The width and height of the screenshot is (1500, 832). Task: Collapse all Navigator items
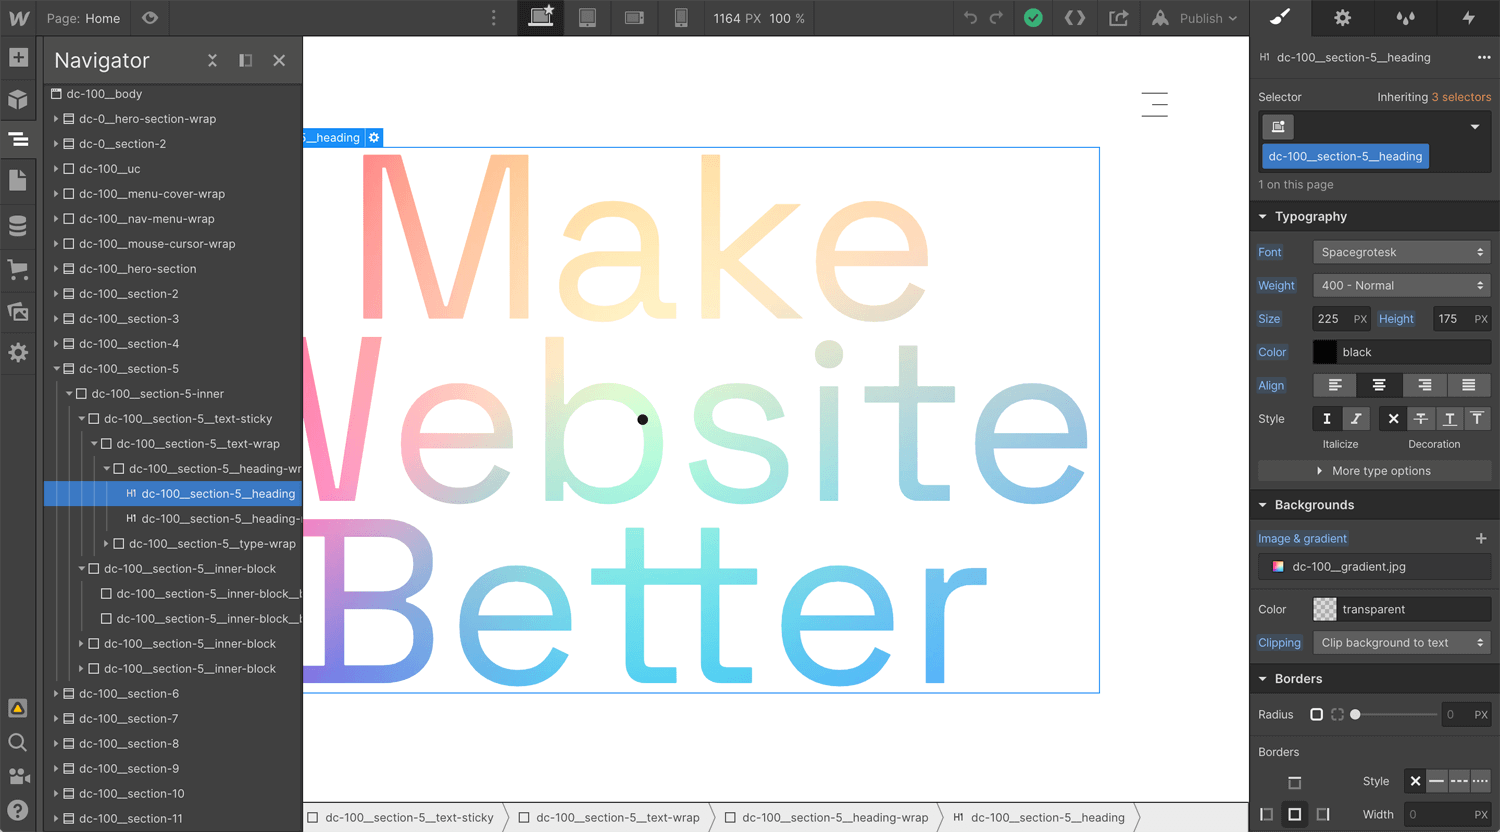212,61
